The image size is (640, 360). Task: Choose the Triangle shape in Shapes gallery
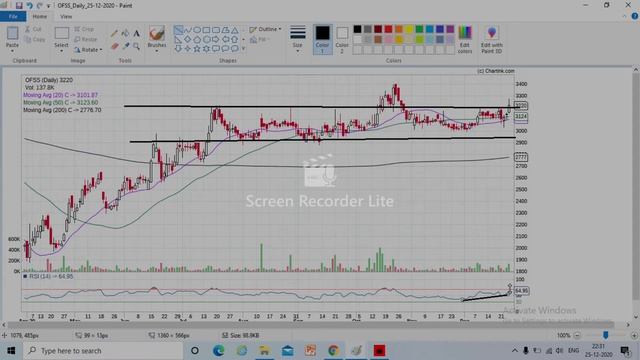[x=235, y=30]
